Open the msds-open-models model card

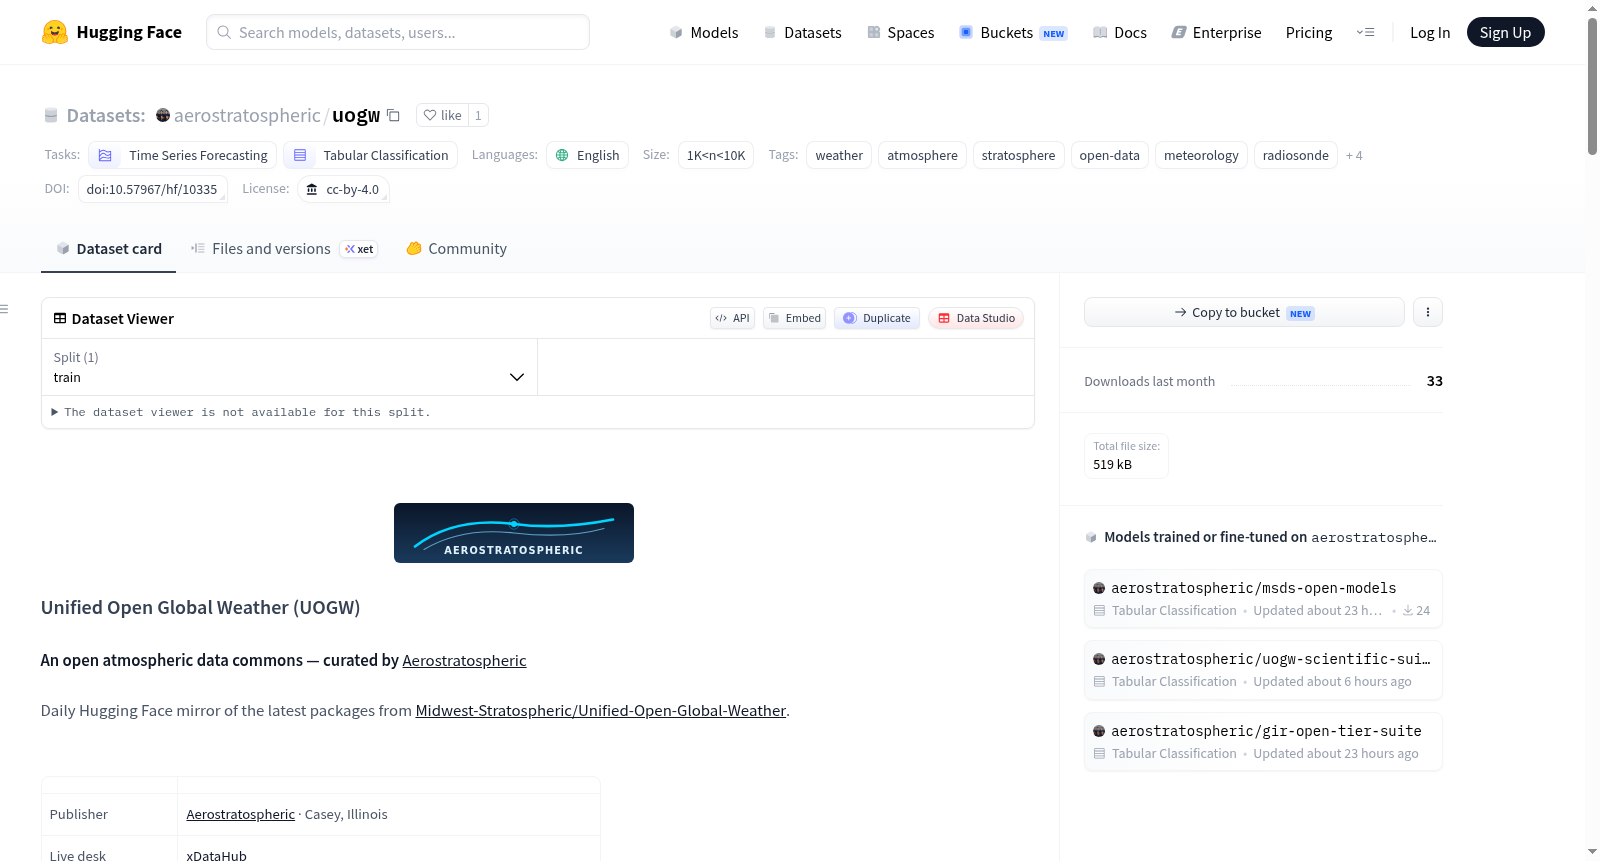point(1263,598)
